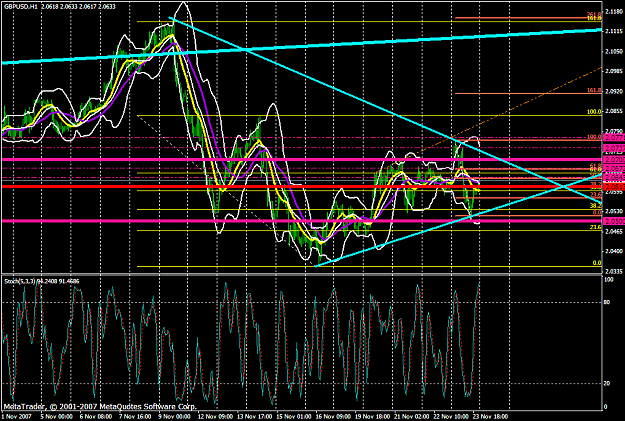Click the yellow Fibonacci 100.0 level label

[x=594, y=112]
